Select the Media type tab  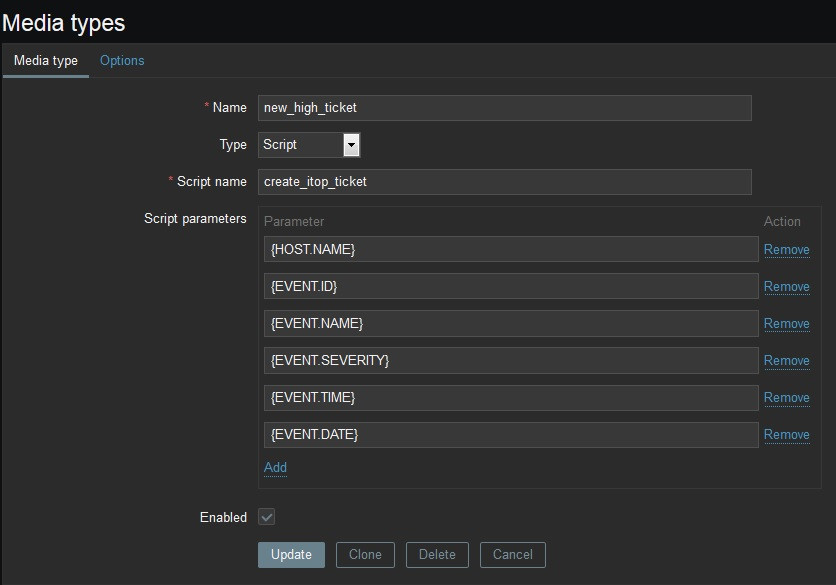pos(46,61)
